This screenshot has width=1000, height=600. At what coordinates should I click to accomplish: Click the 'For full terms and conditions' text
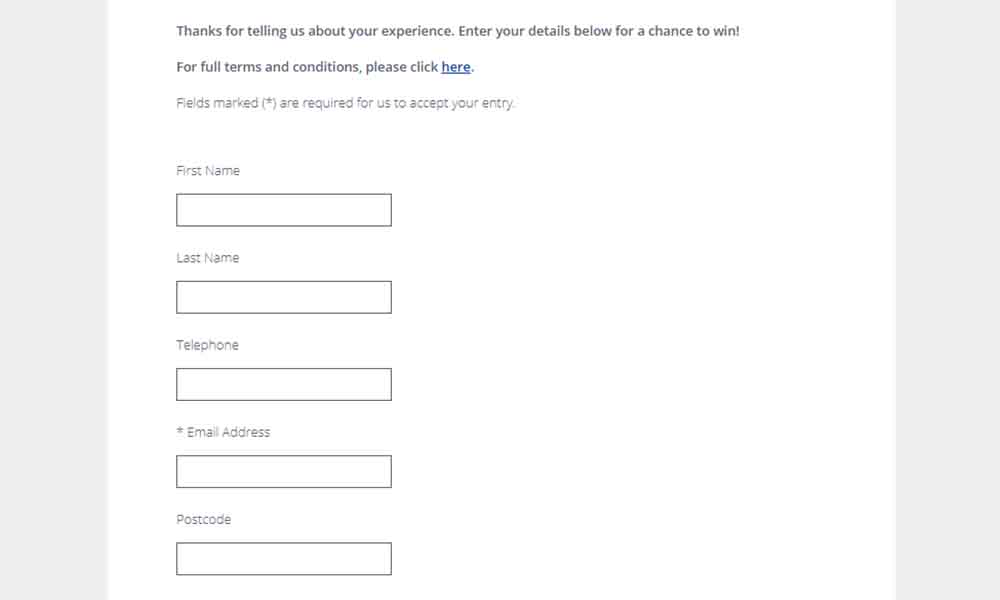307,67
